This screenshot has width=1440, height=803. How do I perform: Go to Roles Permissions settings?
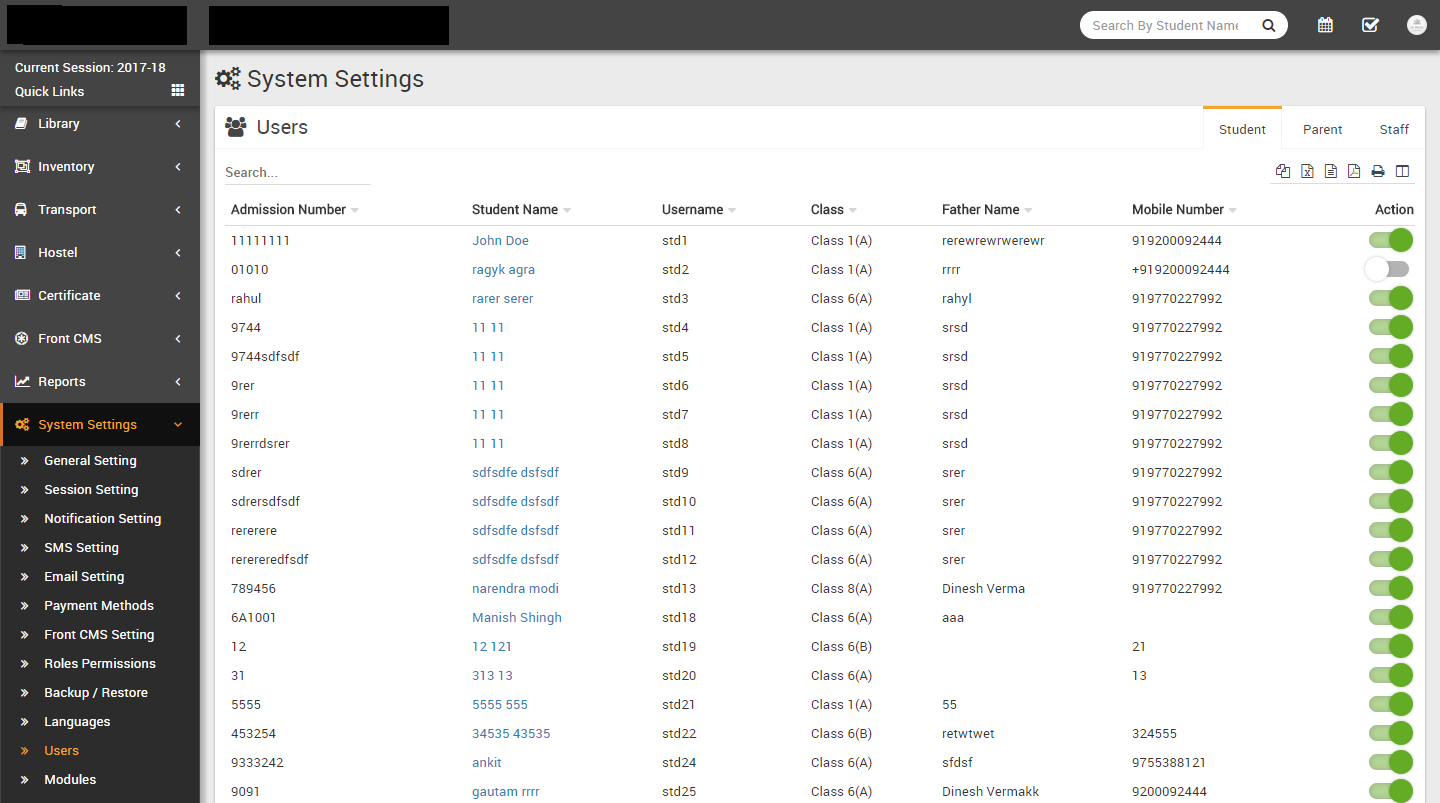(x=100, y=664)
